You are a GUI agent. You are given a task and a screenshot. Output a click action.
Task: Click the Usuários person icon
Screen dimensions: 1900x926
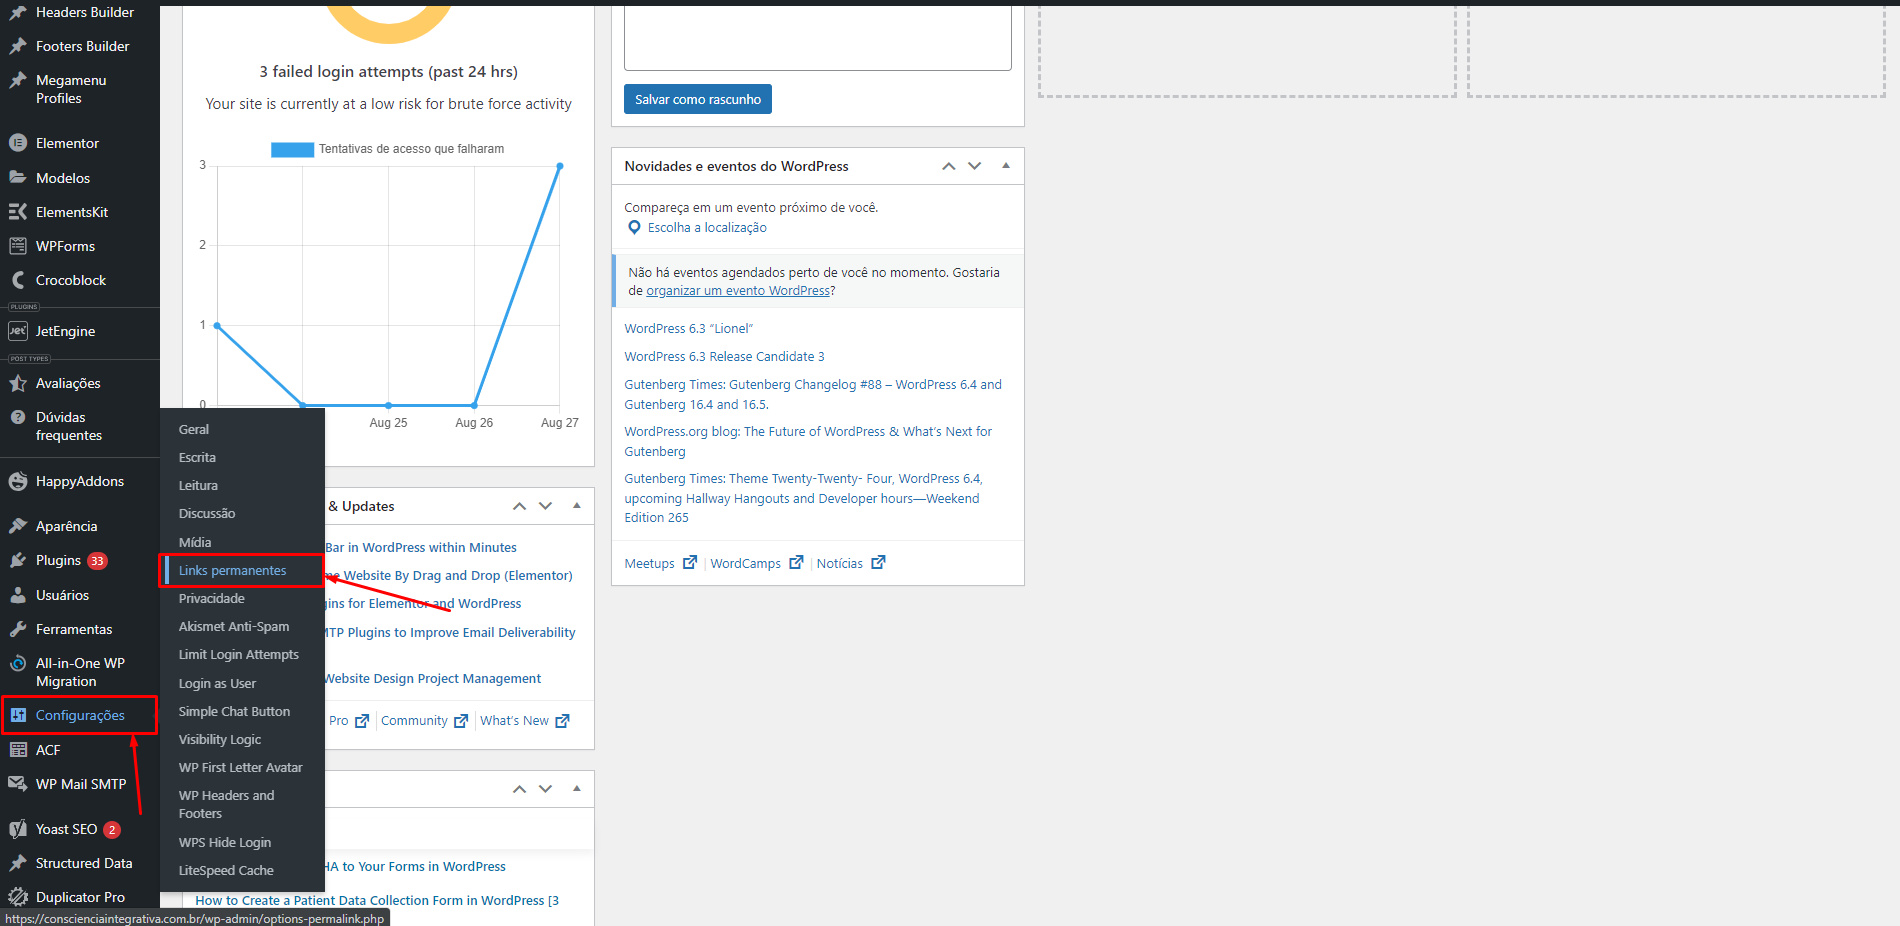(18, 595)
